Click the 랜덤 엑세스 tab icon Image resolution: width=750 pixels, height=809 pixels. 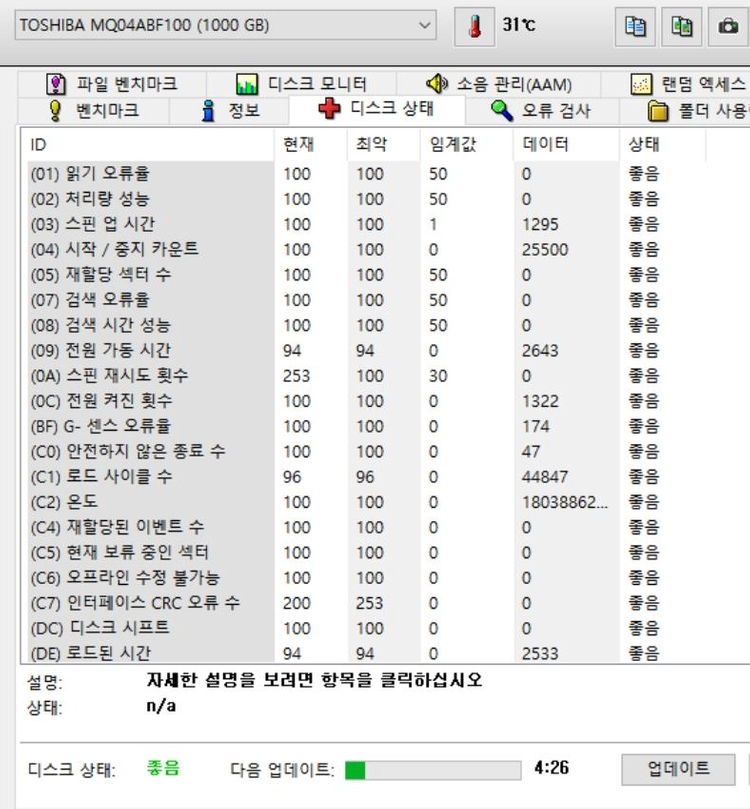(x=641, y=84)
